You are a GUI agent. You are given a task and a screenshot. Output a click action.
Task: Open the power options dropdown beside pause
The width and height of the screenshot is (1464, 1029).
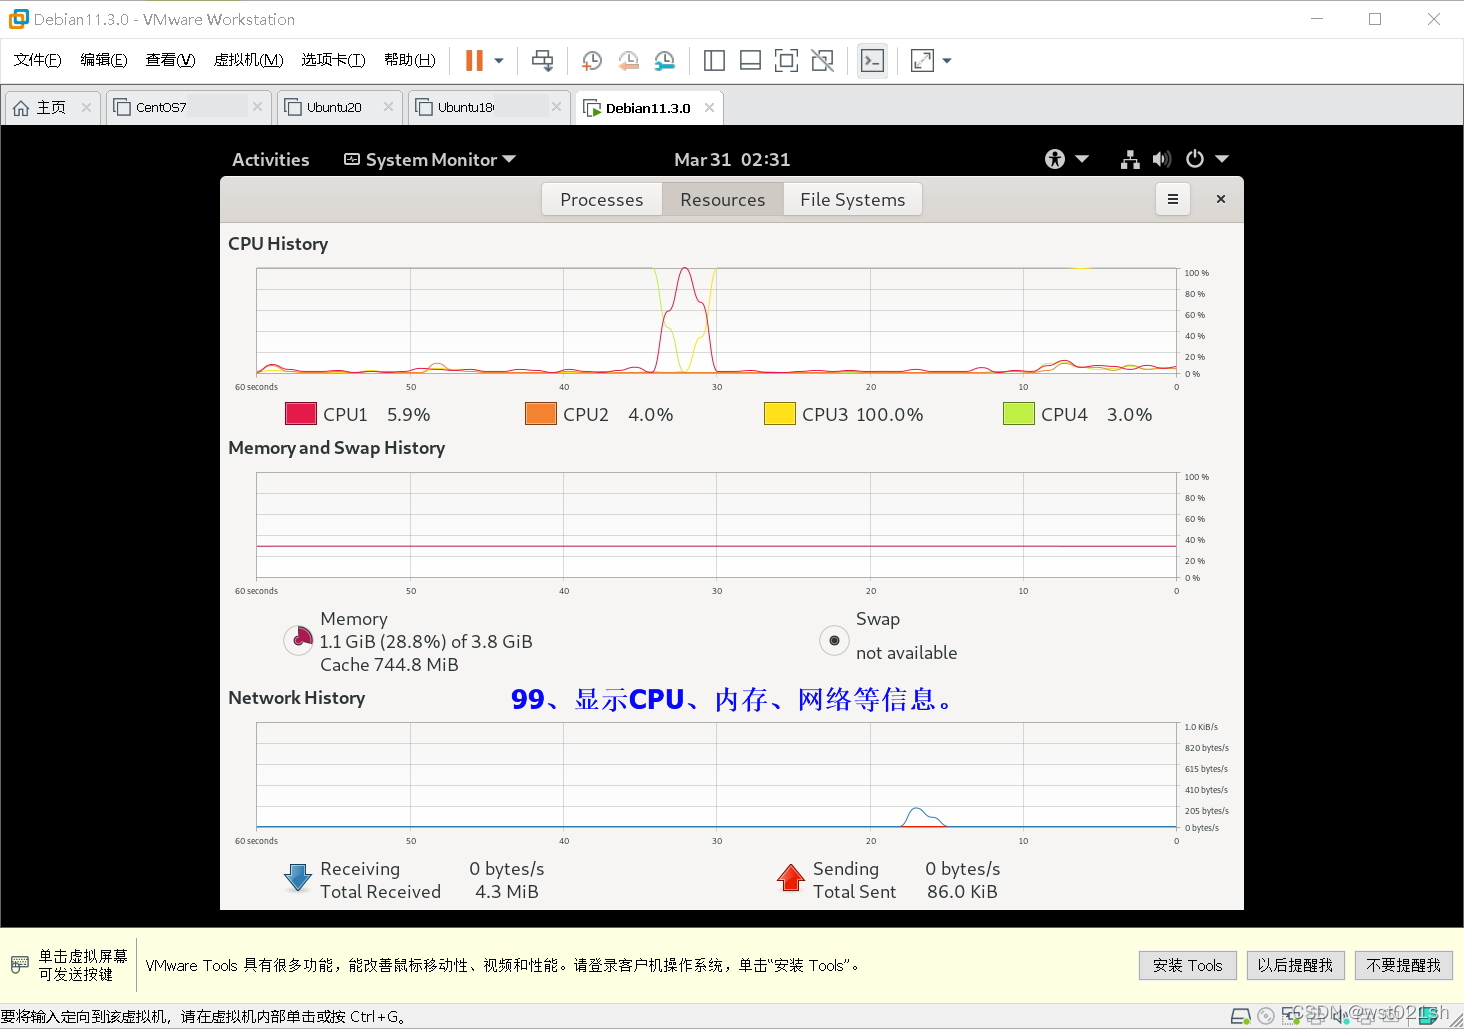(x=499, y=61)
